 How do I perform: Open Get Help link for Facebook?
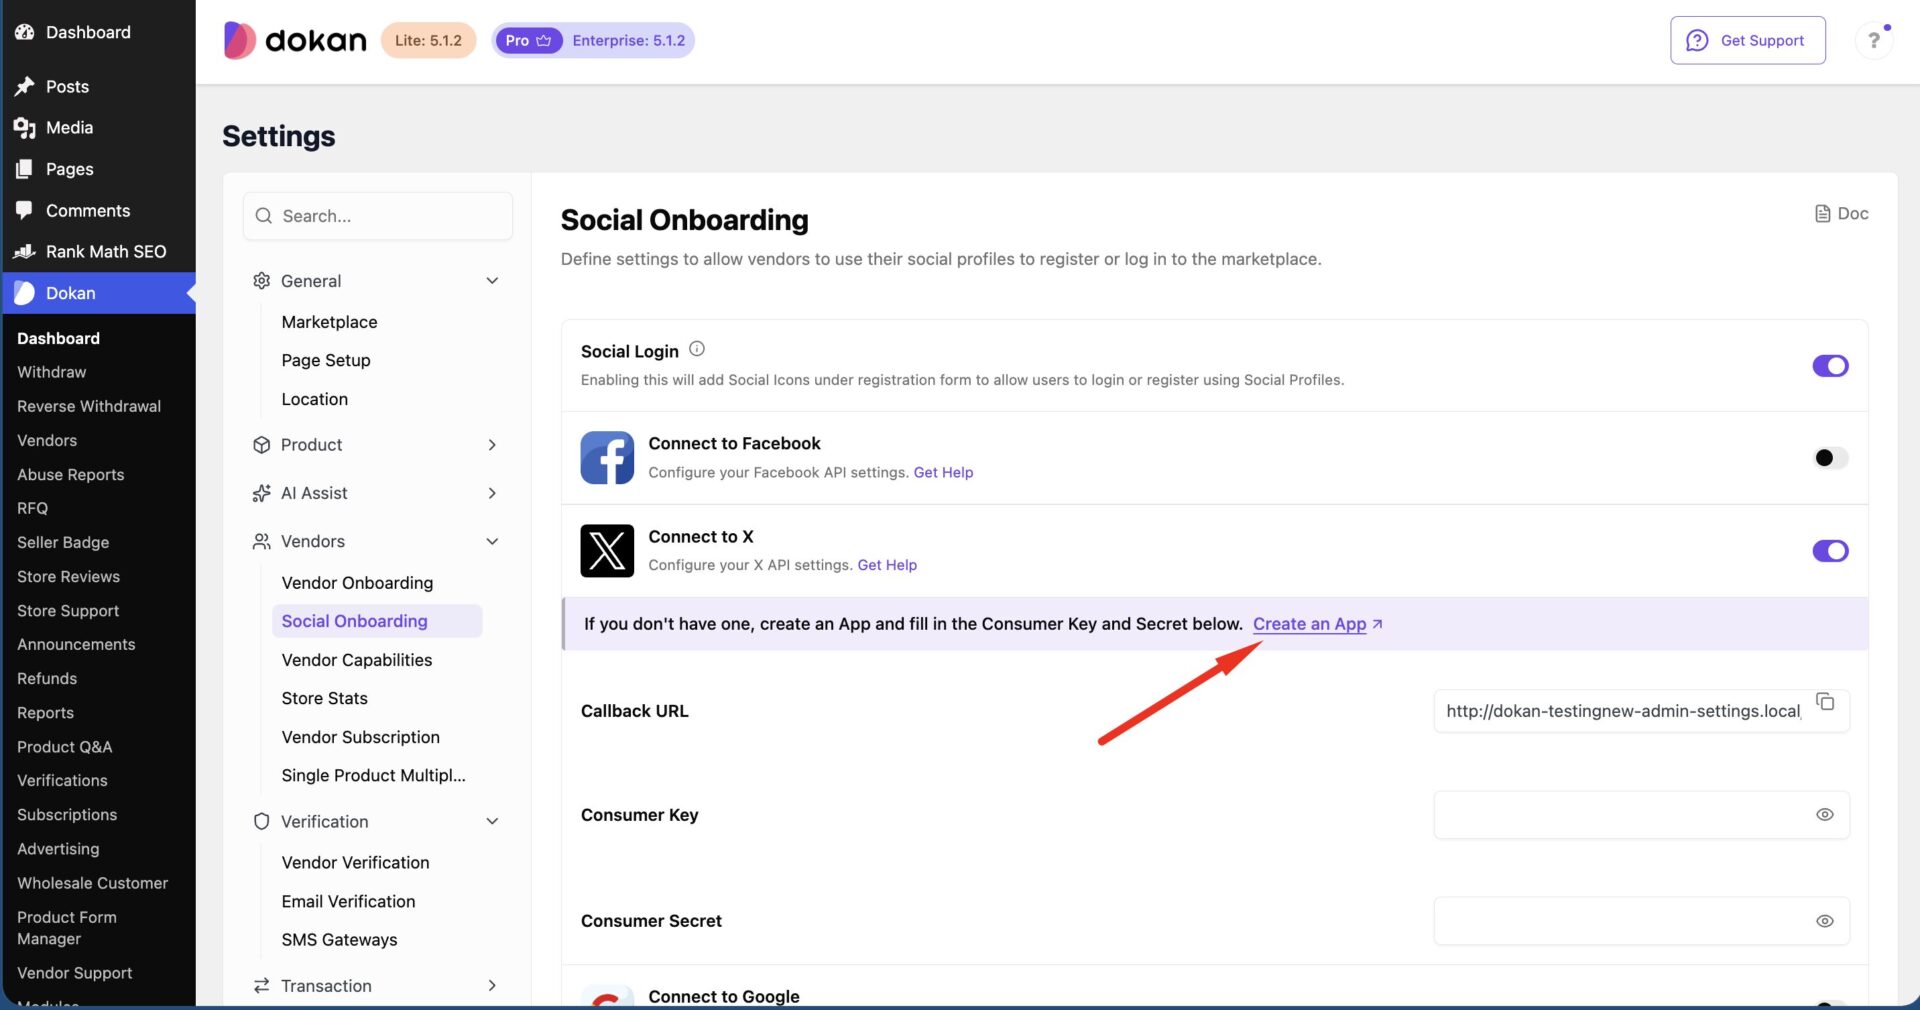943,472
